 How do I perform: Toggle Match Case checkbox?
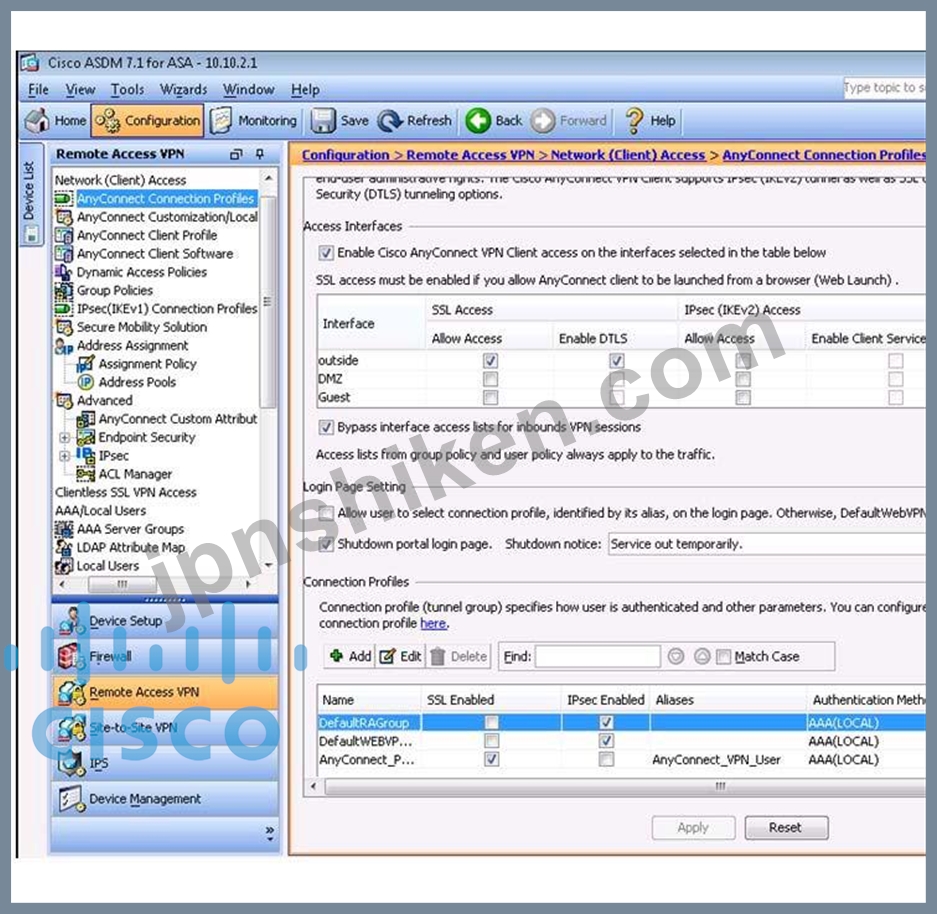click(723, 657)
